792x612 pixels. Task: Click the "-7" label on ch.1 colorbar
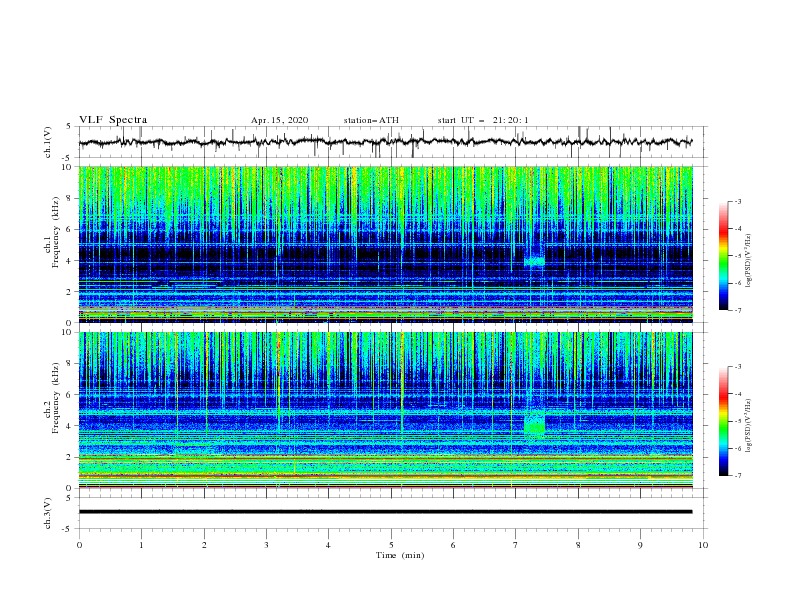(737, 310)
